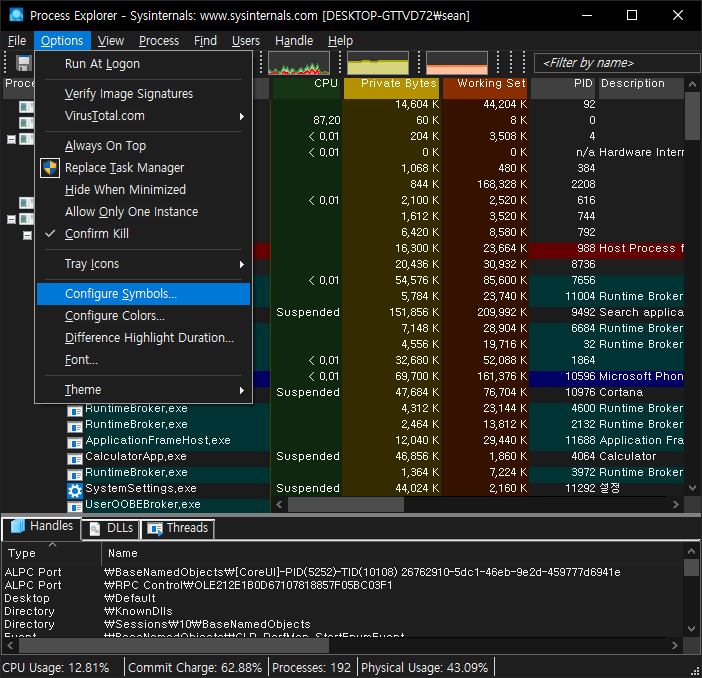
Task: Click the UserOOBEBroker.exe process icon
Action: (75, 506)
